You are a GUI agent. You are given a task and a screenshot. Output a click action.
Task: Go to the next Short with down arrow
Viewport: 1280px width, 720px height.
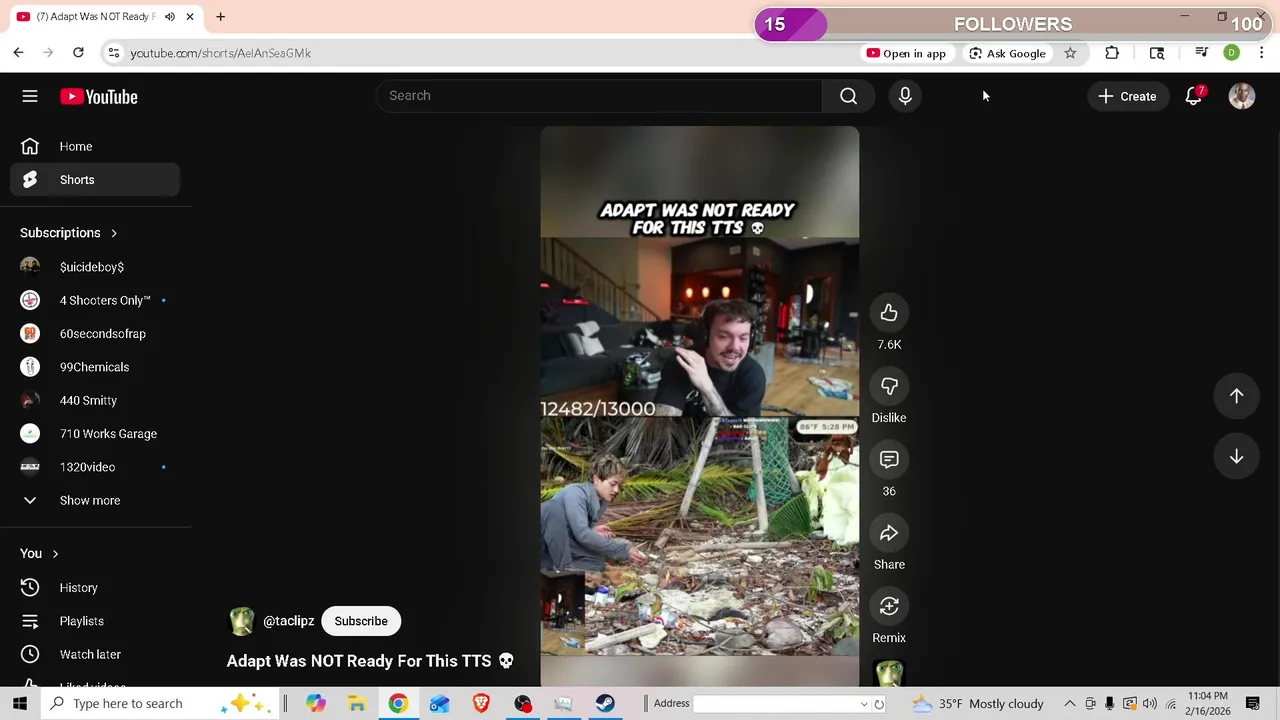coord(1236,456)
